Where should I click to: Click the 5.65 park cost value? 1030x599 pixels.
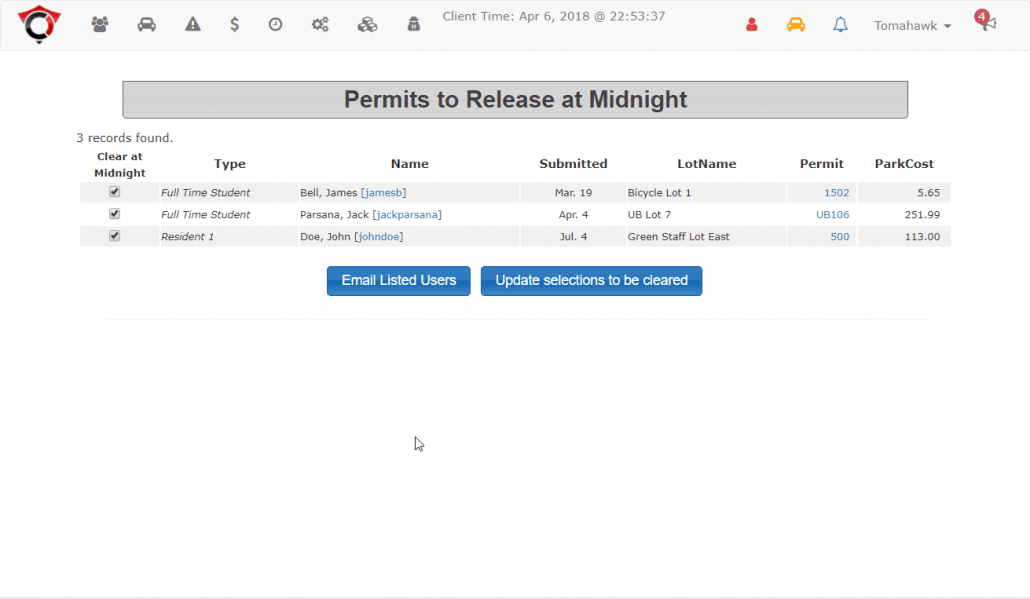pyautogui.click(x=929, y=192)
